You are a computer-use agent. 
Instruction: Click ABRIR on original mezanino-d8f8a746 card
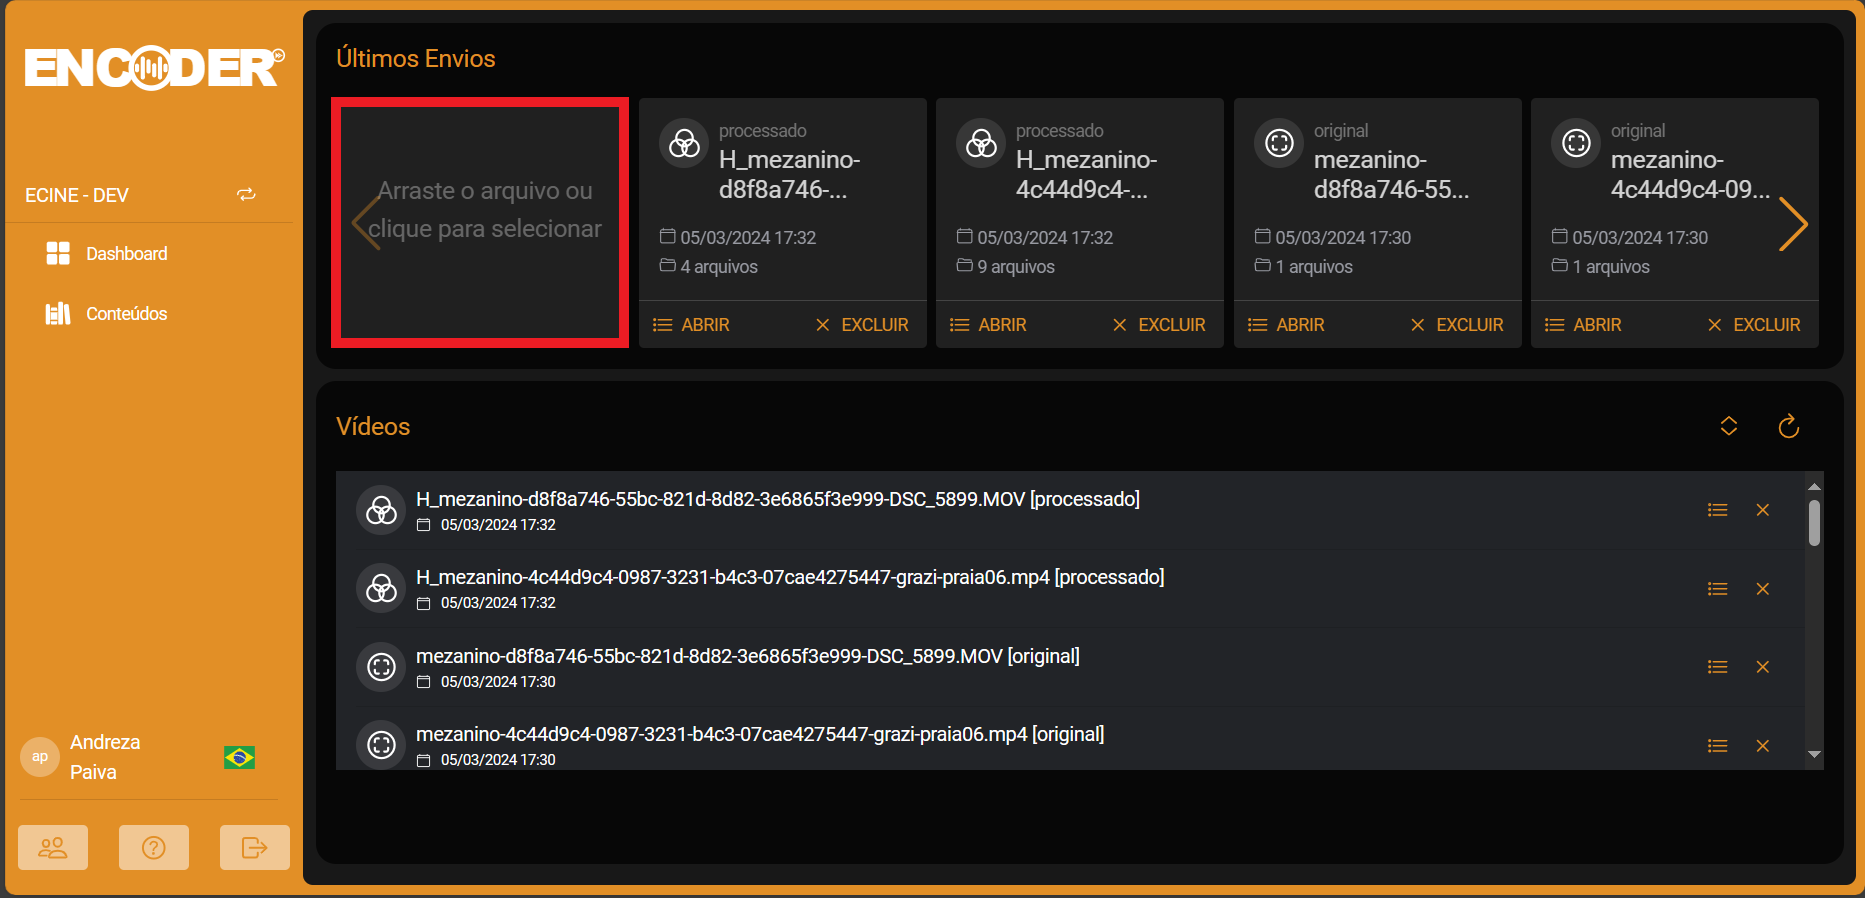(x=1286, y=325)
